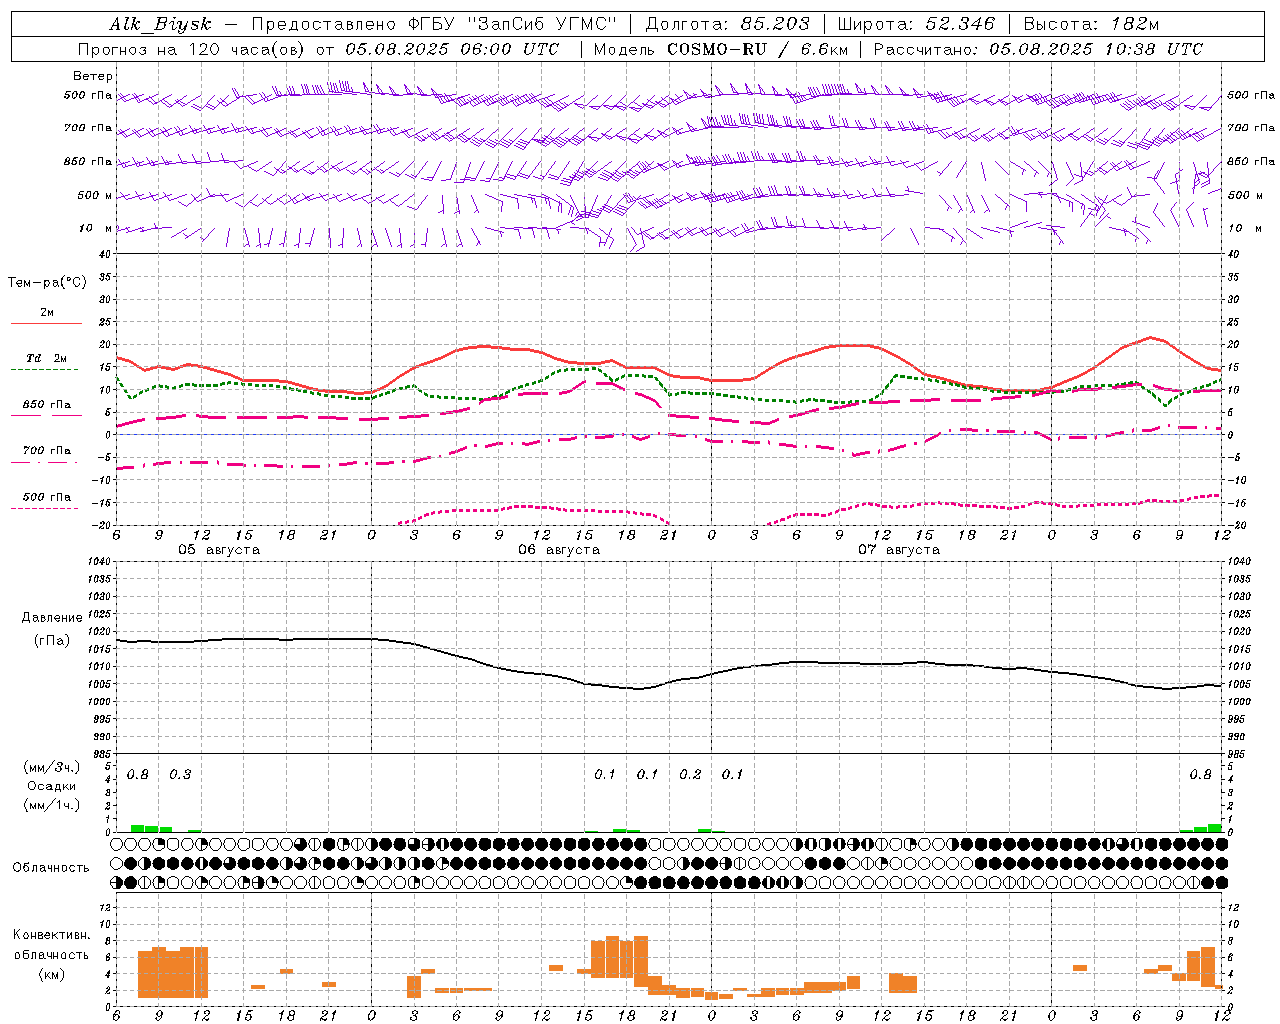Click the 700 гПа temperature legend entry
The image size is (1280, 1024).
point(46,450)
